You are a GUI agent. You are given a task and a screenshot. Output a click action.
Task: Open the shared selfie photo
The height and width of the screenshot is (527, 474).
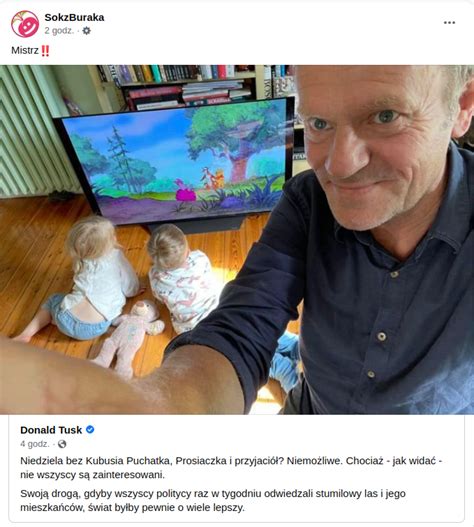point(237,240)
